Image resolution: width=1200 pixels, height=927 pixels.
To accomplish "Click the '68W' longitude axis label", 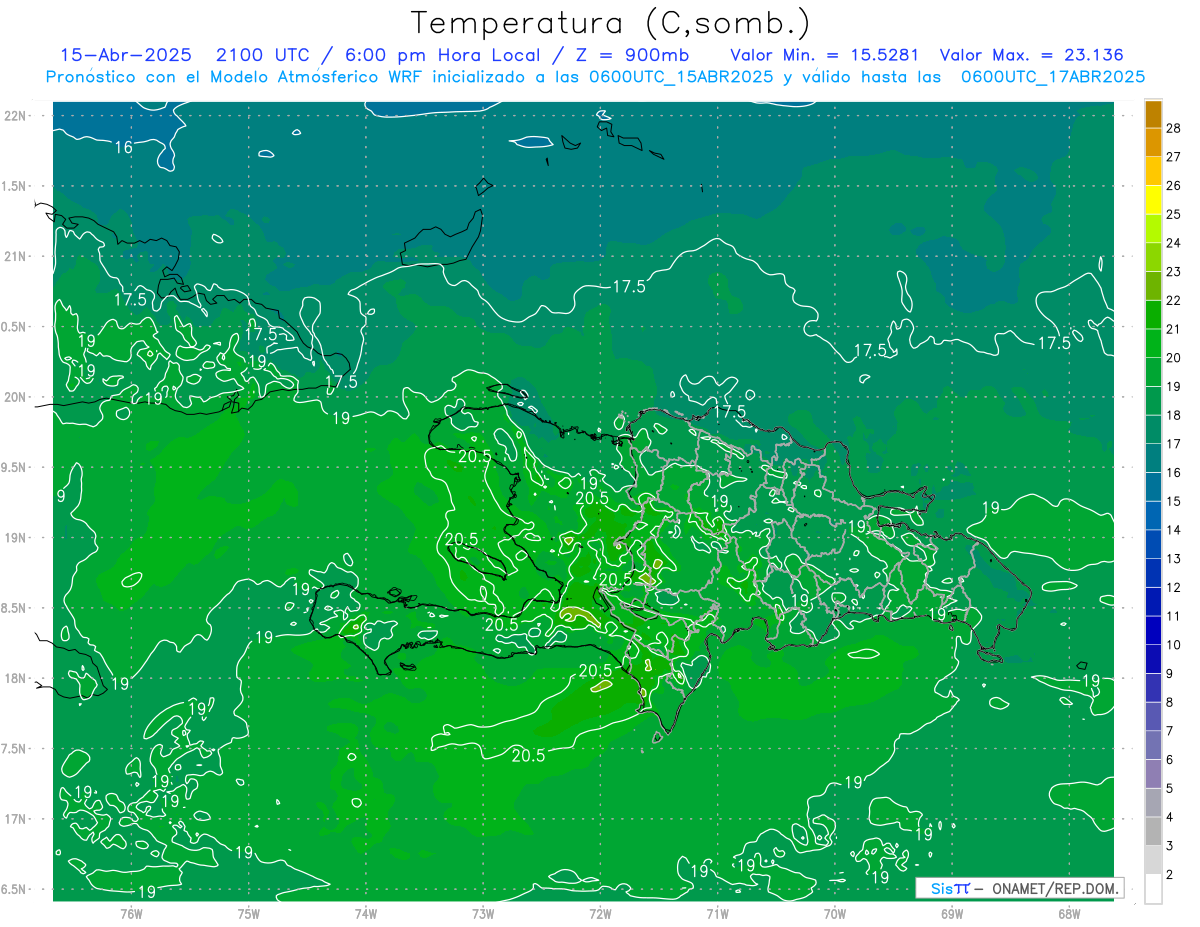I will point(1069,913).
